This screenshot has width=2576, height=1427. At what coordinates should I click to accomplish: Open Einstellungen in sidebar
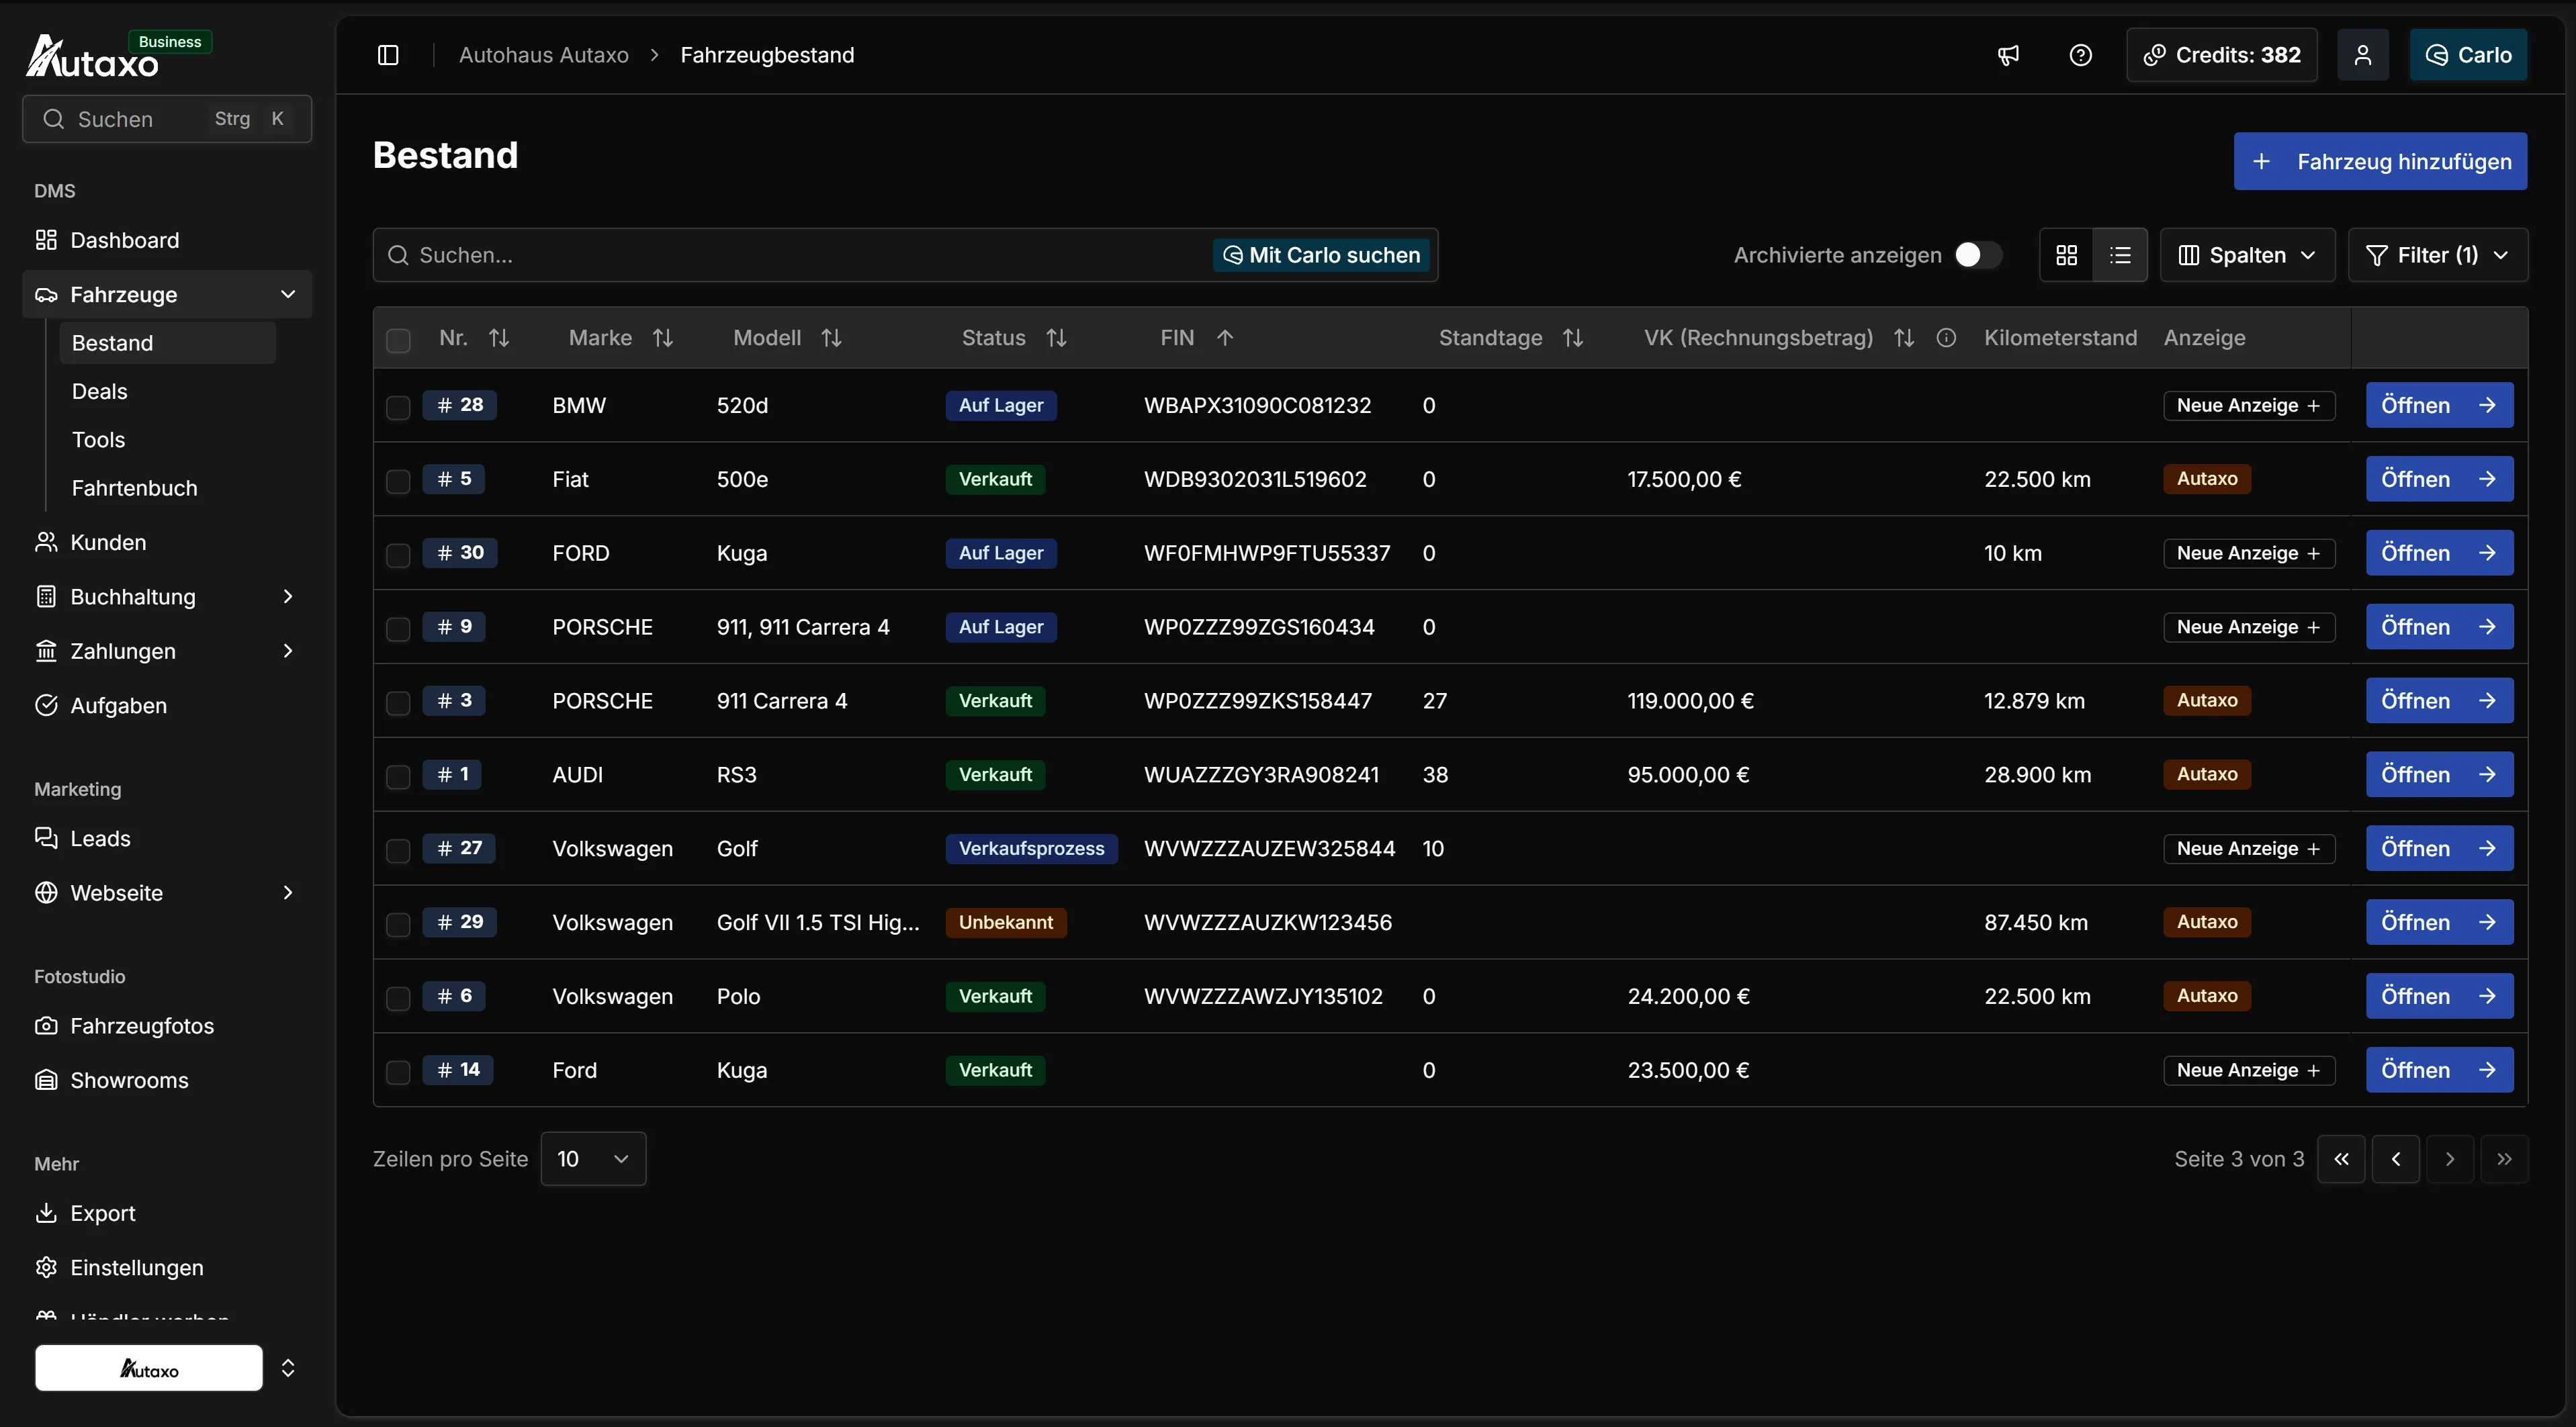tap(166, 1267)
